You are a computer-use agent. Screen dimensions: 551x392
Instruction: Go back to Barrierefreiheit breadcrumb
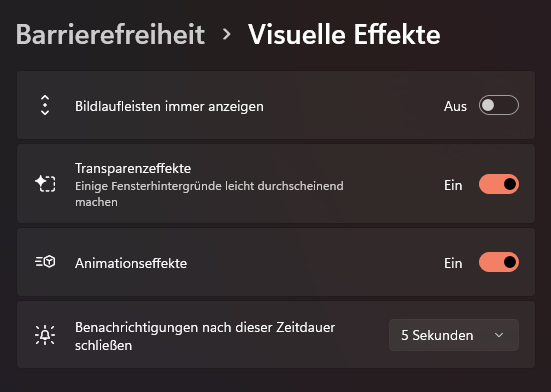(x=110, y=34)
